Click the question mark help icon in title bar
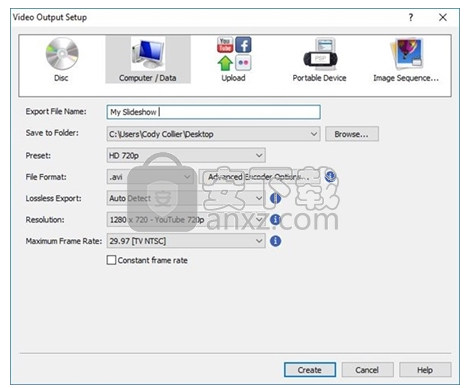The height and width of the screenshot is (388, 470). pos(411,17)
